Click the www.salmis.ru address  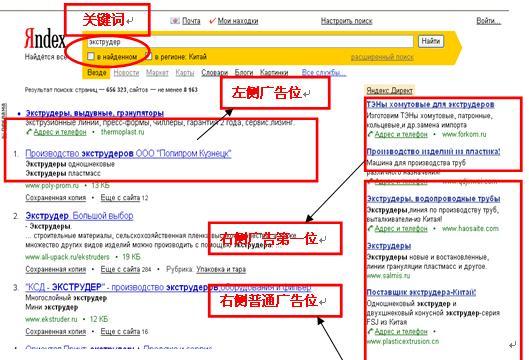point(388,276)
